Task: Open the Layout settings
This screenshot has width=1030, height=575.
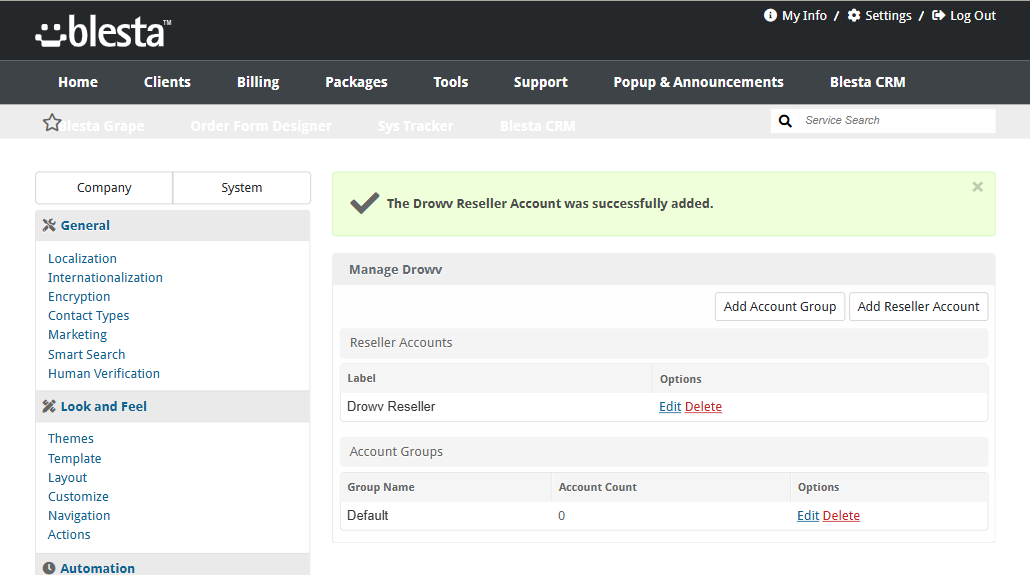Action: (x=67, y=478)
